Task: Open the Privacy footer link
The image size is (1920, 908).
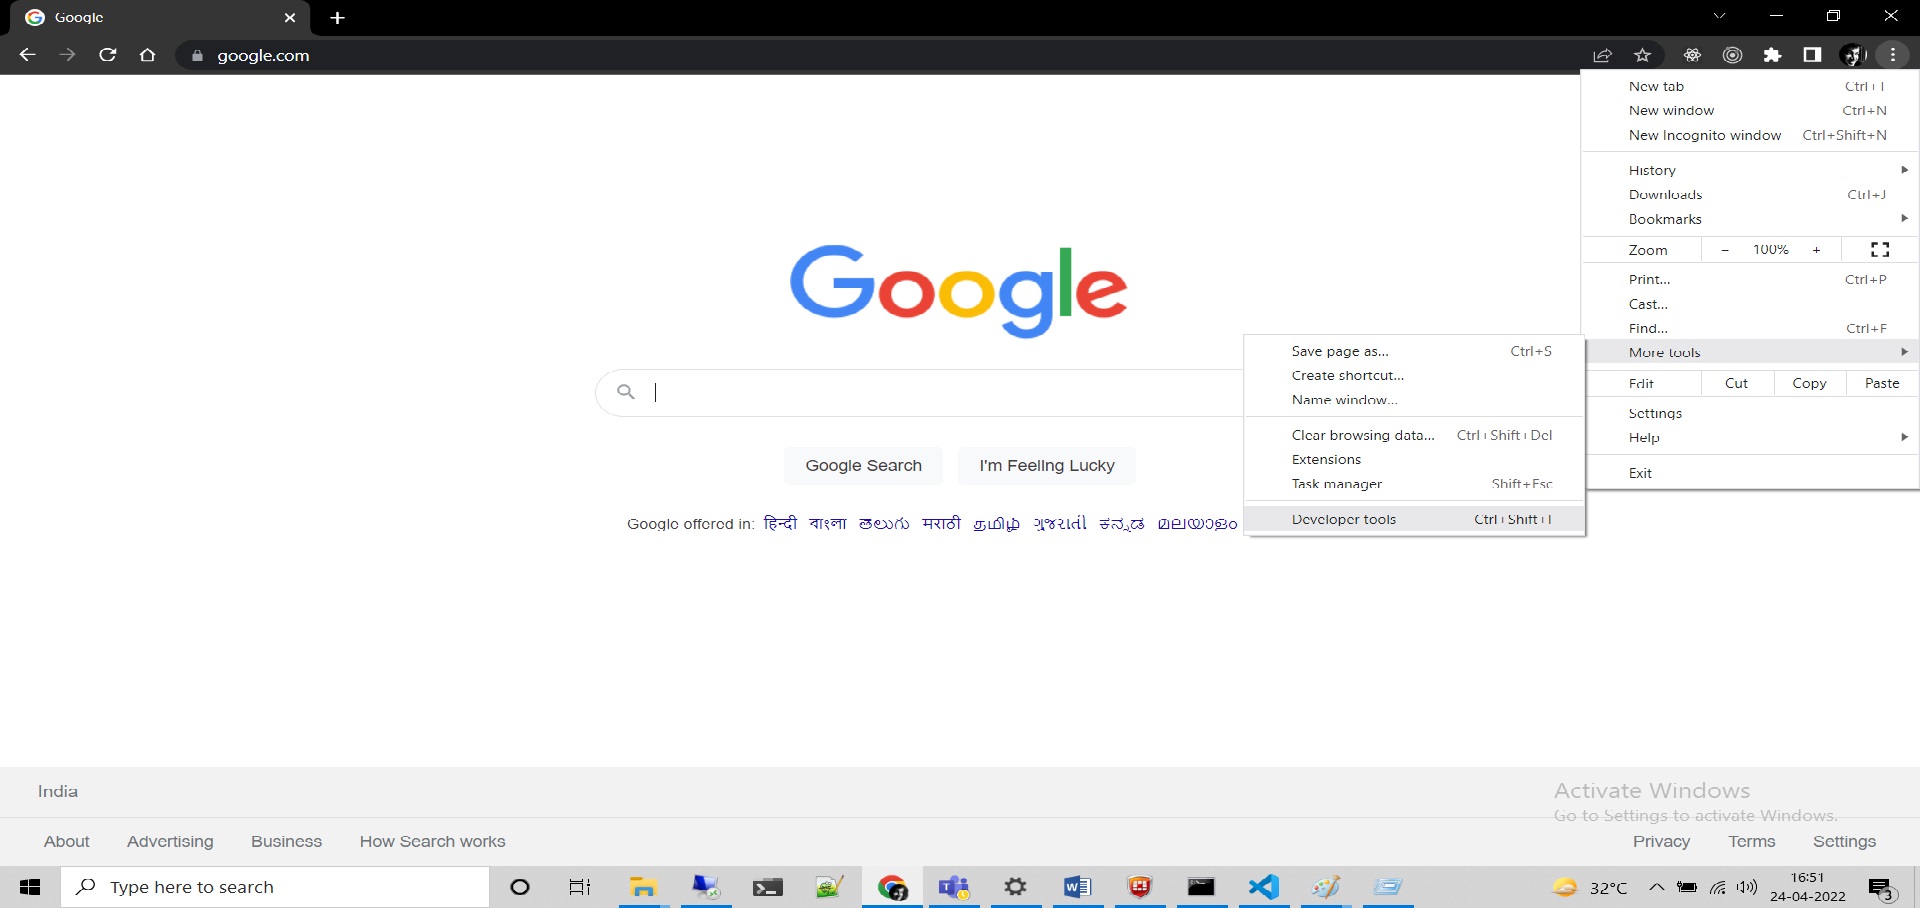Action: [x=1661, y=841]
